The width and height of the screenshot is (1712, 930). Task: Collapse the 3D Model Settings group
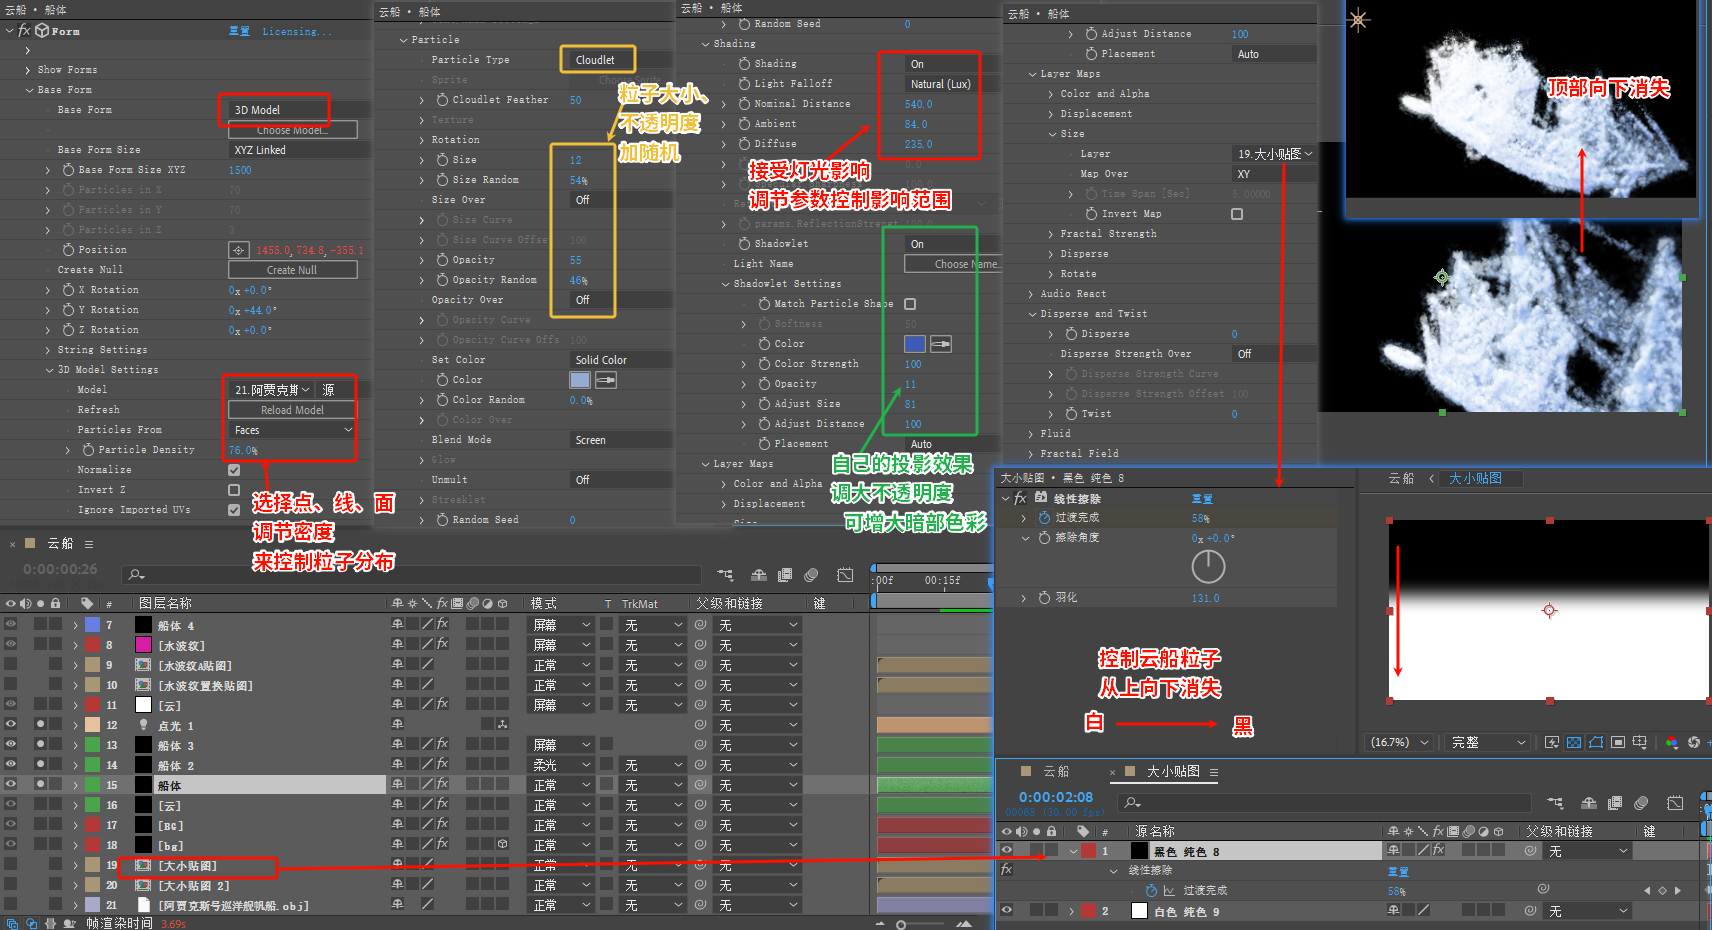(48, 370)
